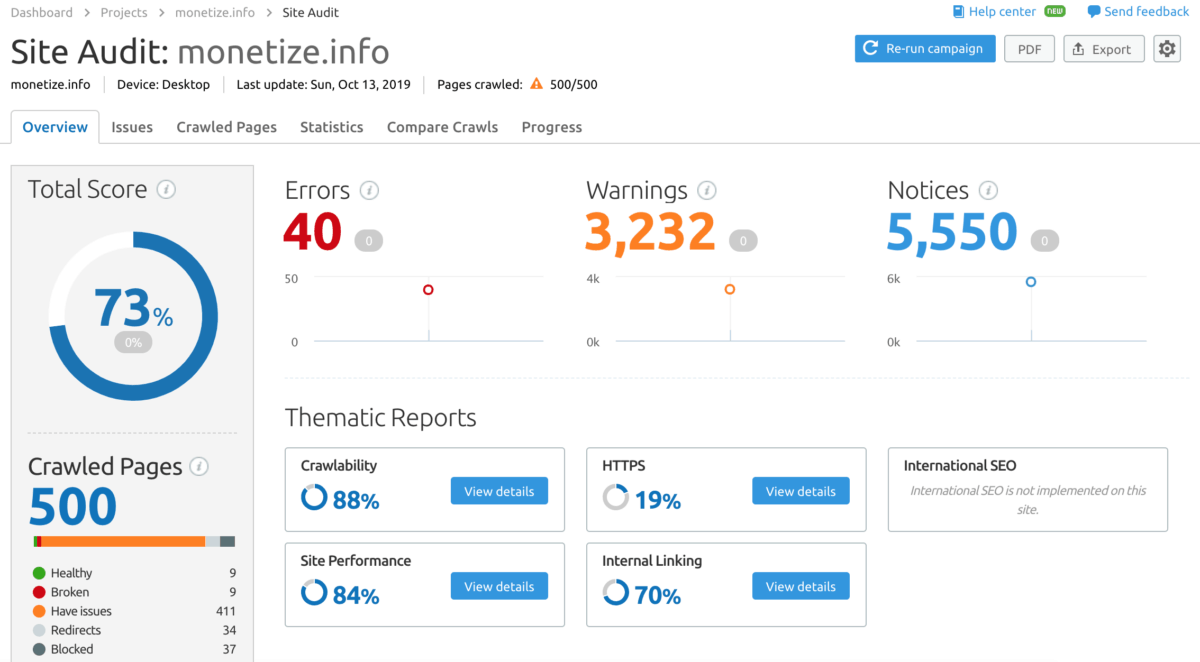Open the Statistics tab

tap(332, 127)
